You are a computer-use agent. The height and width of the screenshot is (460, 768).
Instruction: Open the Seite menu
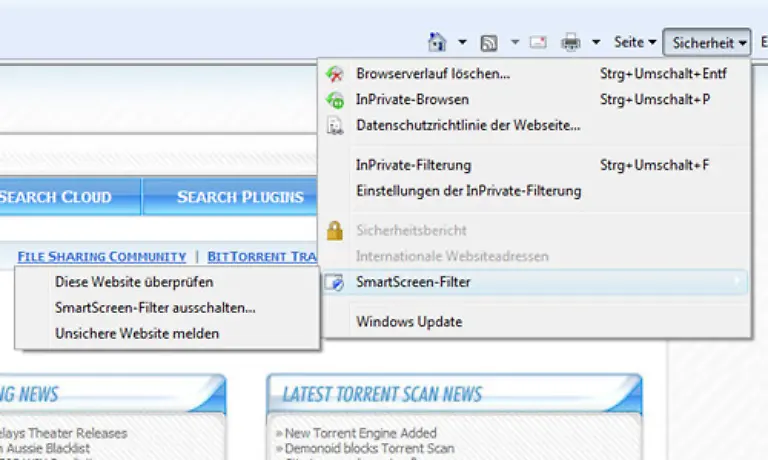click(635, 43)
